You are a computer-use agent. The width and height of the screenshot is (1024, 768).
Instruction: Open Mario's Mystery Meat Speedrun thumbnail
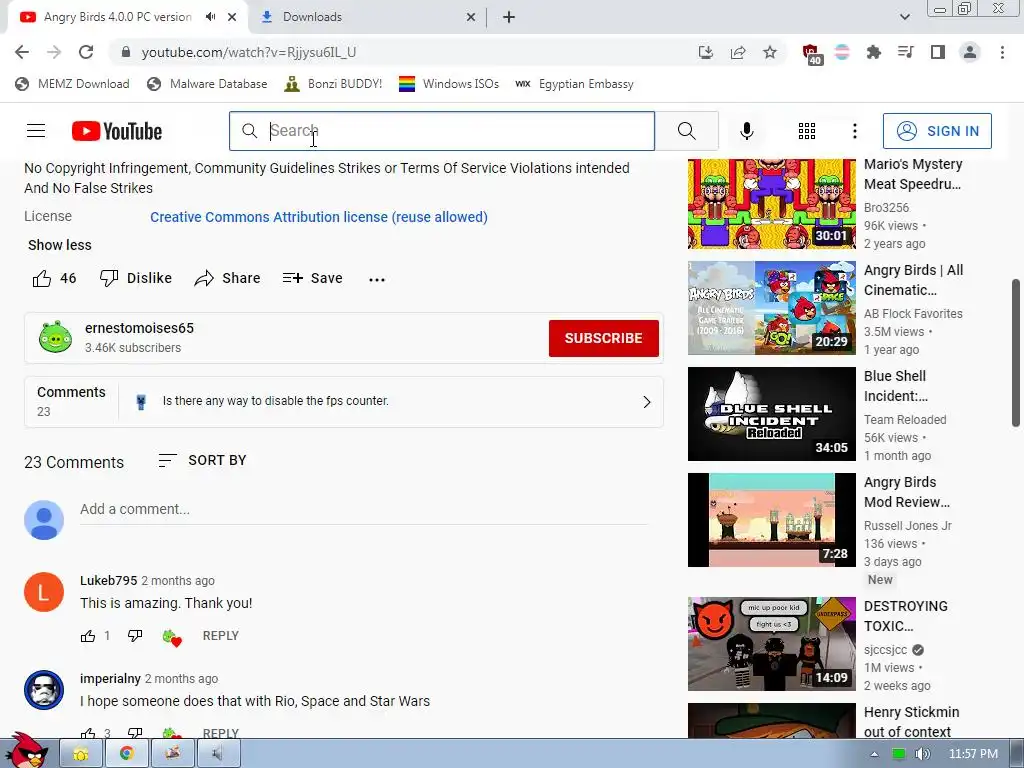[771, 203]
